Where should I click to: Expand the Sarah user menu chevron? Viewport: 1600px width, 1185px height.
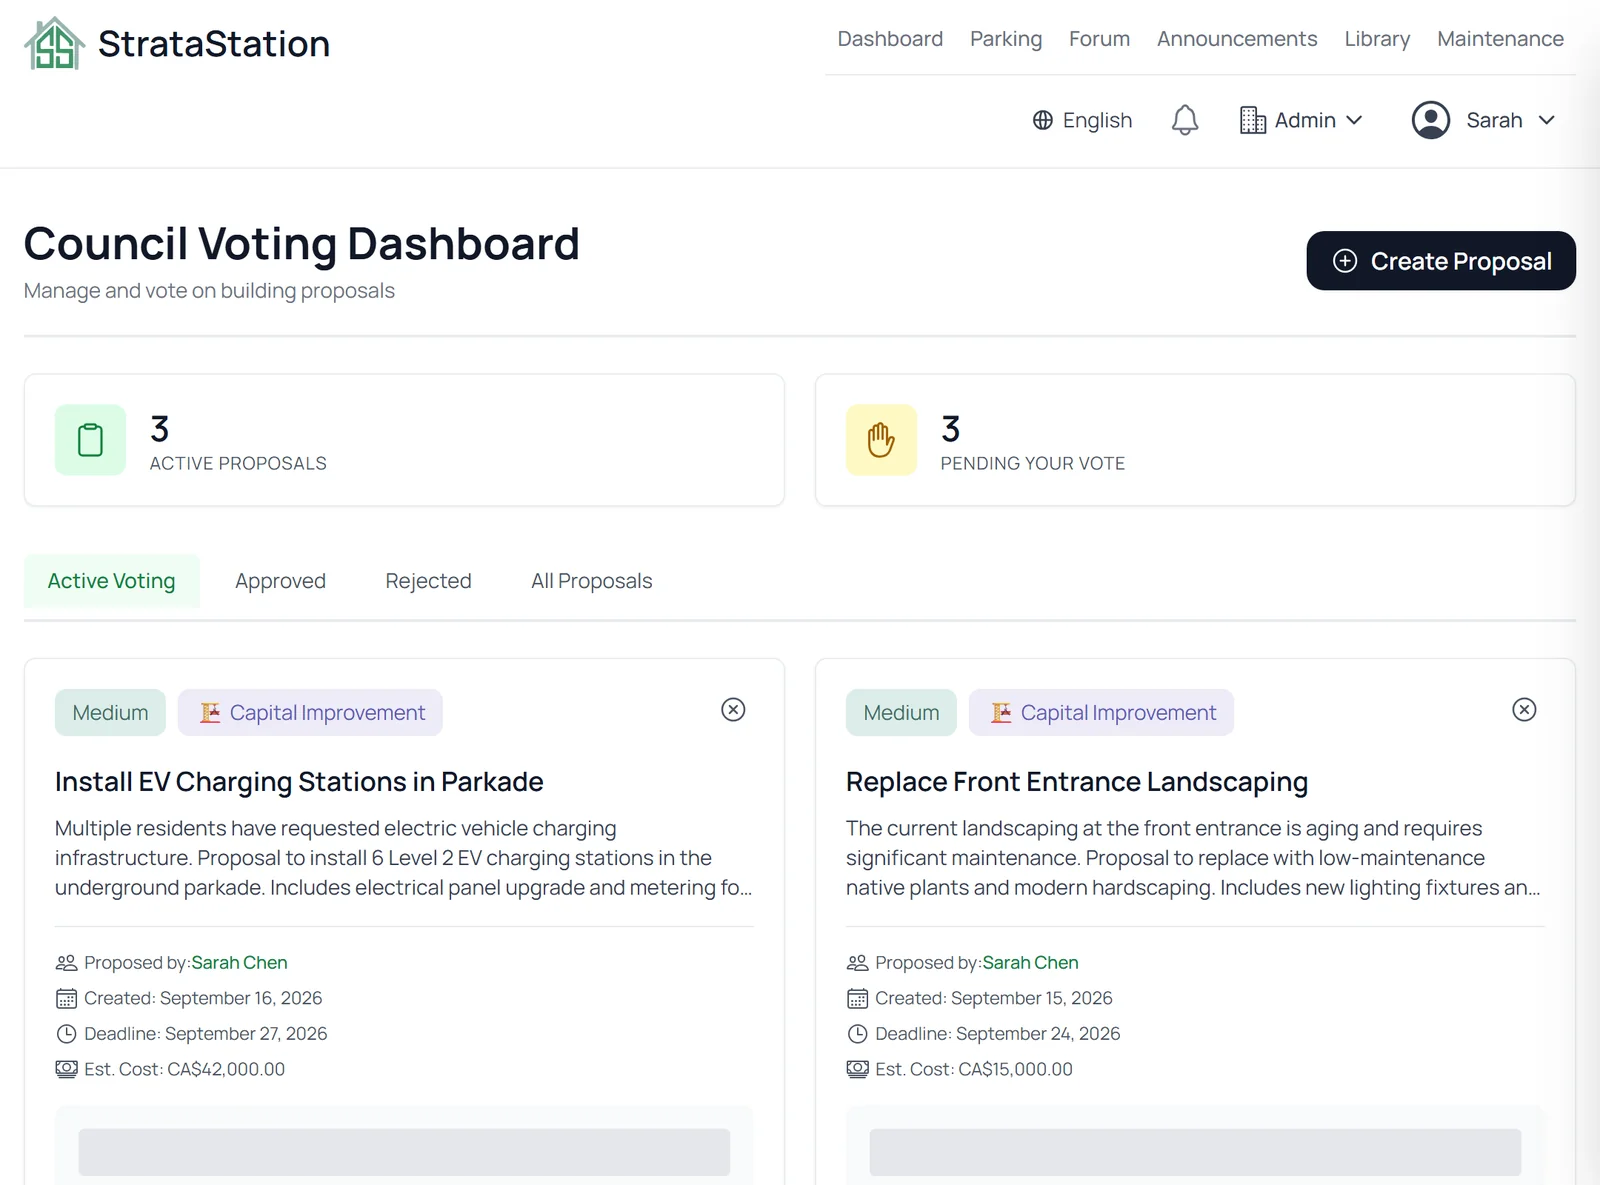1546,120
